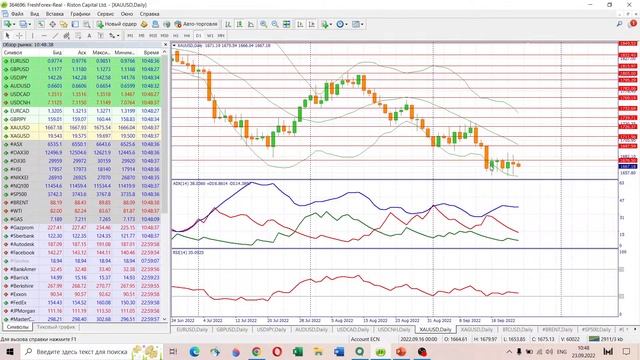Switch timeframe to MN
Image resolution: width=640 pixels, height=360 pixels.
point(221,36)
